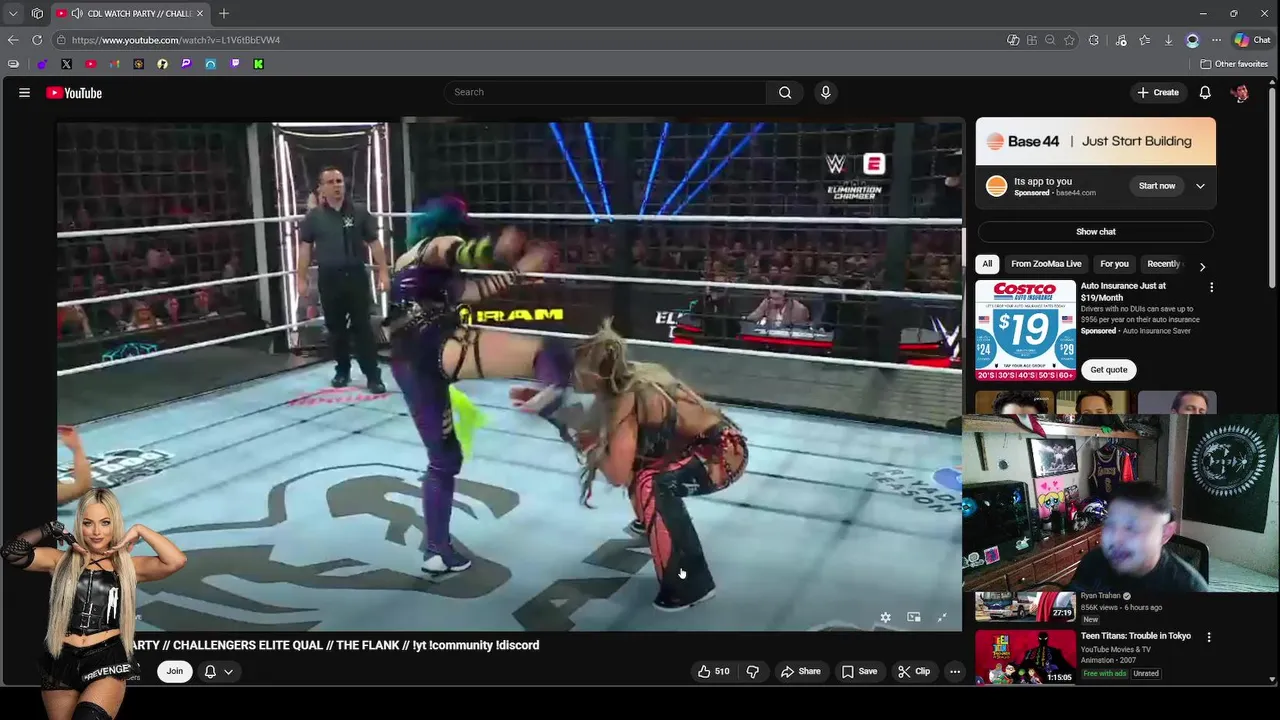This screenshot has width=1280, height=720.
Task: Open more actions ellipsis below video
Action: tap(955, 671)
